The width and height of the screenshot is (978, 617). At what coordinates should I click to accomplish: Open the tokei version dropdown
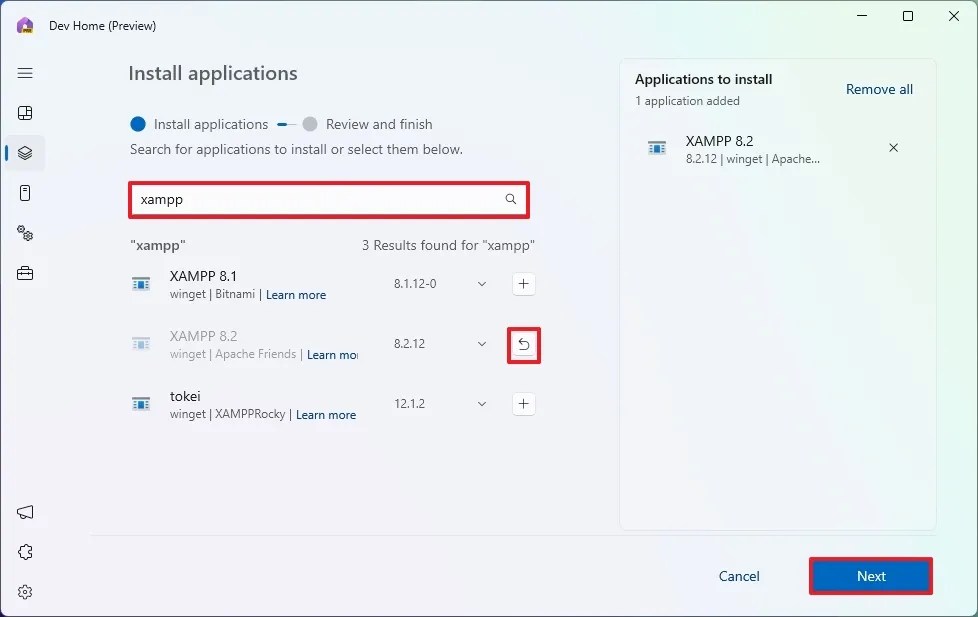pyautogui.click(x=481, y=404)
